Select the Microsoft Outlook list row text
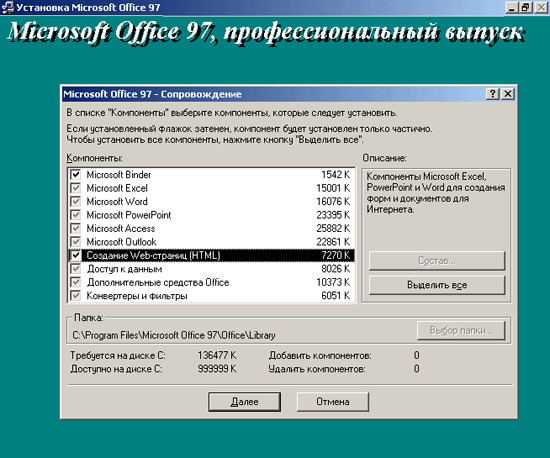550x458 pixels. (121, 242)
